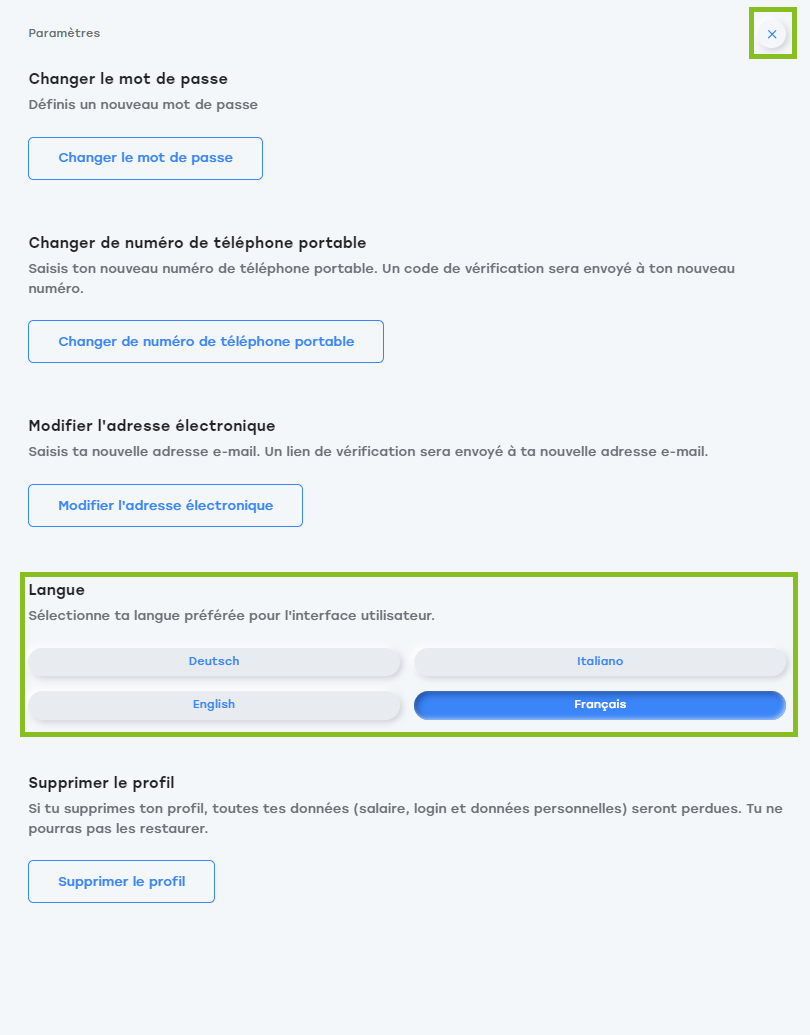Click the blue-outlined Supprimer le profil button

[121, 881]
